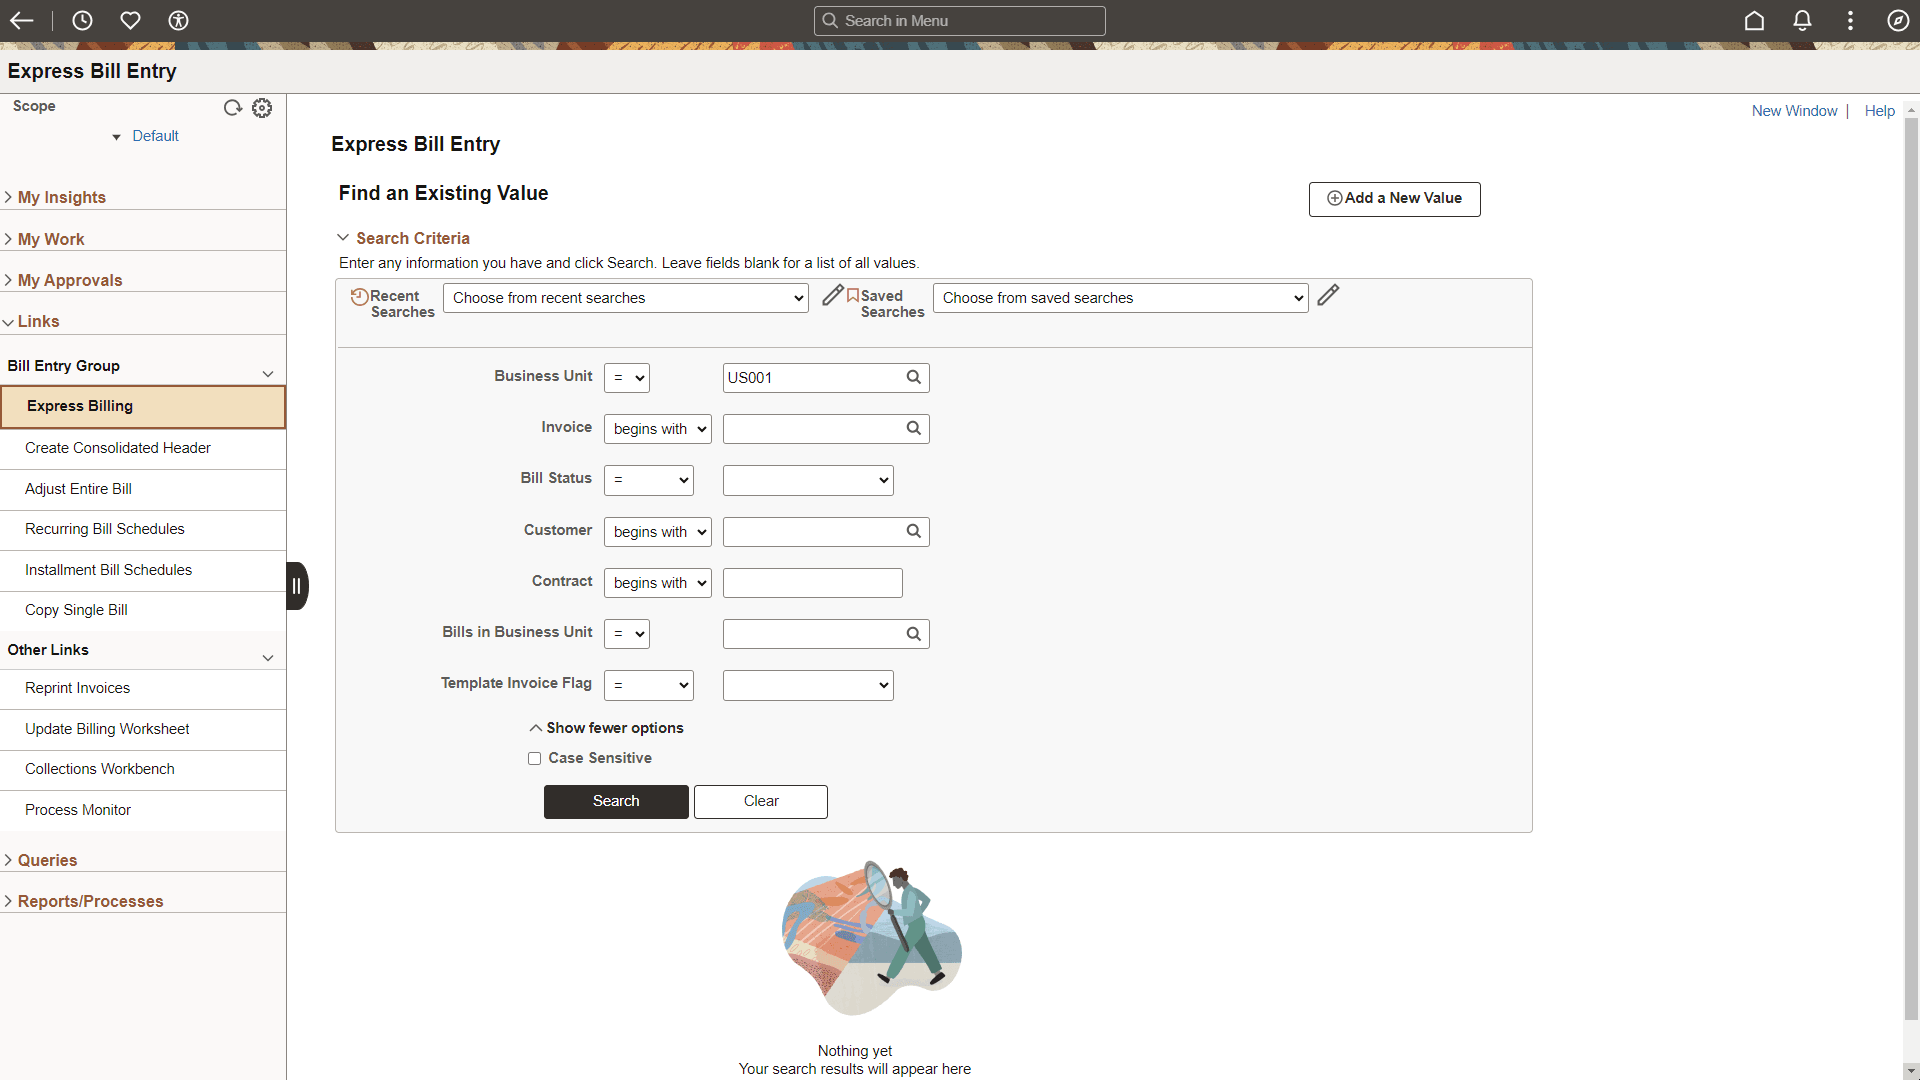Open the Bill Status value dropdown
The width and height of the screenshot is (1920, 1080).
(x=807, y=480)
